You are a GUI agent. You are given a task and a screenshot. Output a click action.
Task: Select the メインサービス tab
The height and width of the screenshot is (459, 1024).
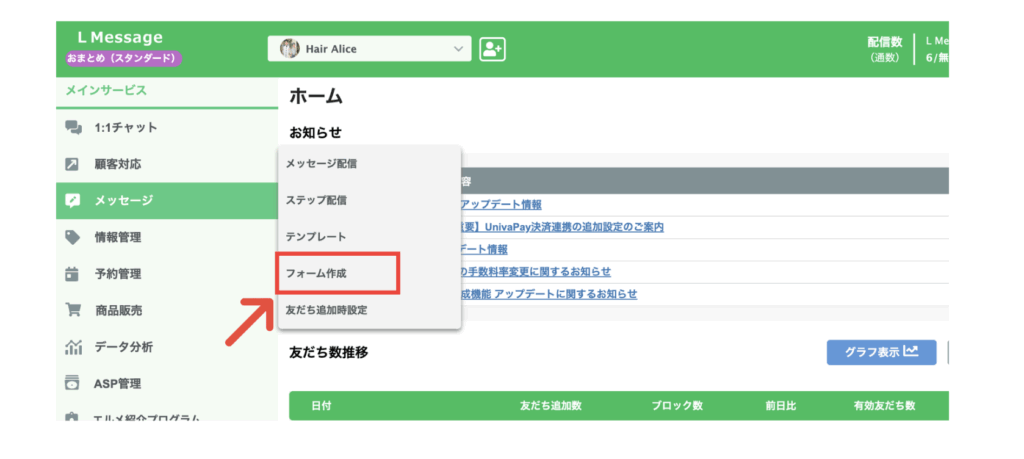coord(106,91)
